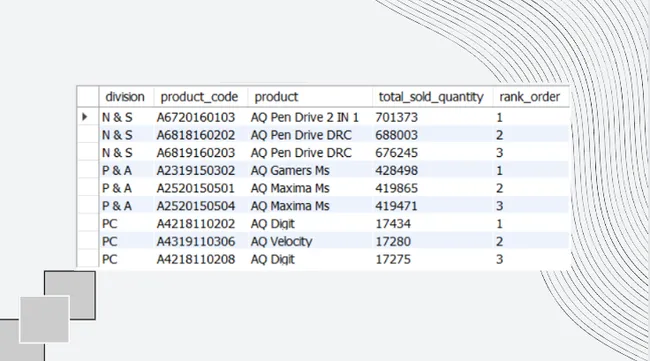Screen dimensions: 650x361
Task: Click P & A division in row A2520150504
Action: (117, 206)
